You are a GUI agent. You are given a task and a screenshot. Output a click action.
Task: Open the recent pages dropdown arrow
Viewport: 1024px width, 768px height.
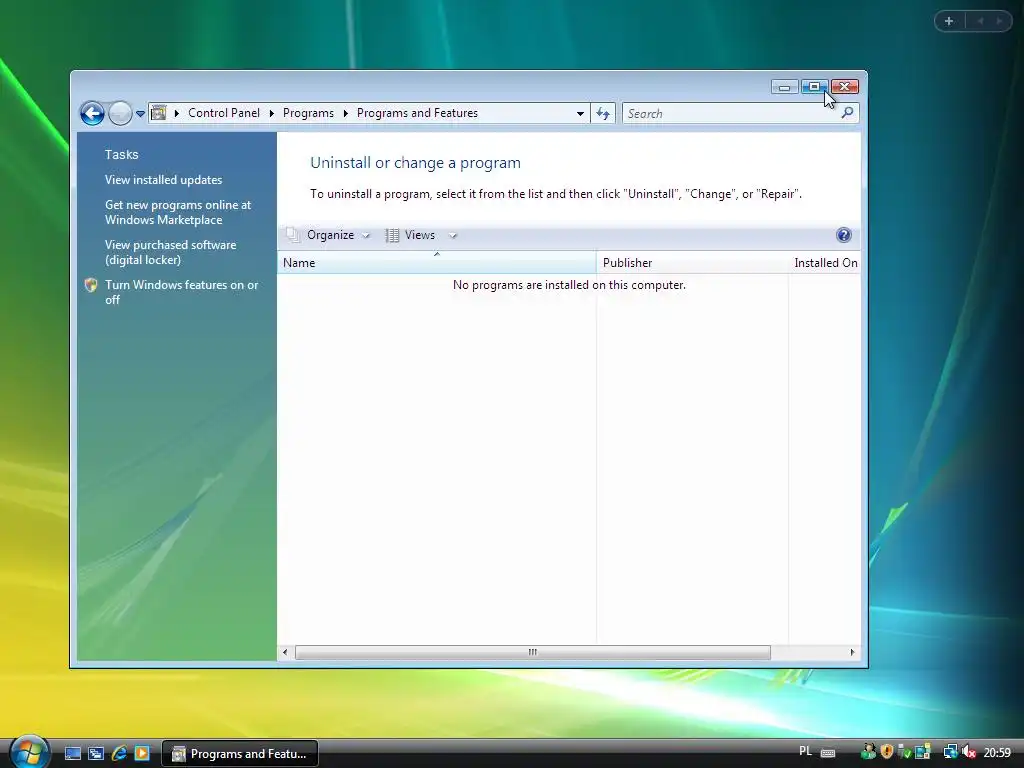pyautogui.click(x=140, y=114)
